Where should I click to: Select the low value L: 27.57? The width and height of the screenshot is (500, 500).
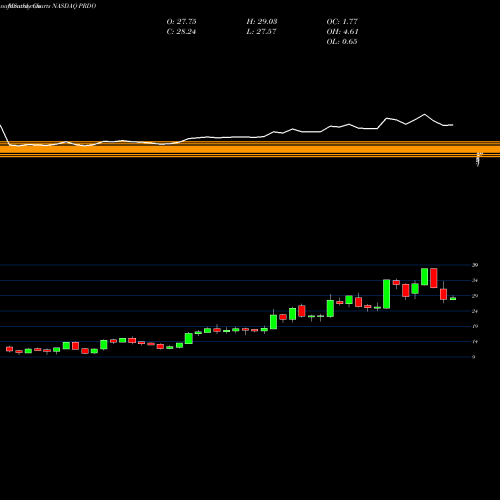(261, 32)
